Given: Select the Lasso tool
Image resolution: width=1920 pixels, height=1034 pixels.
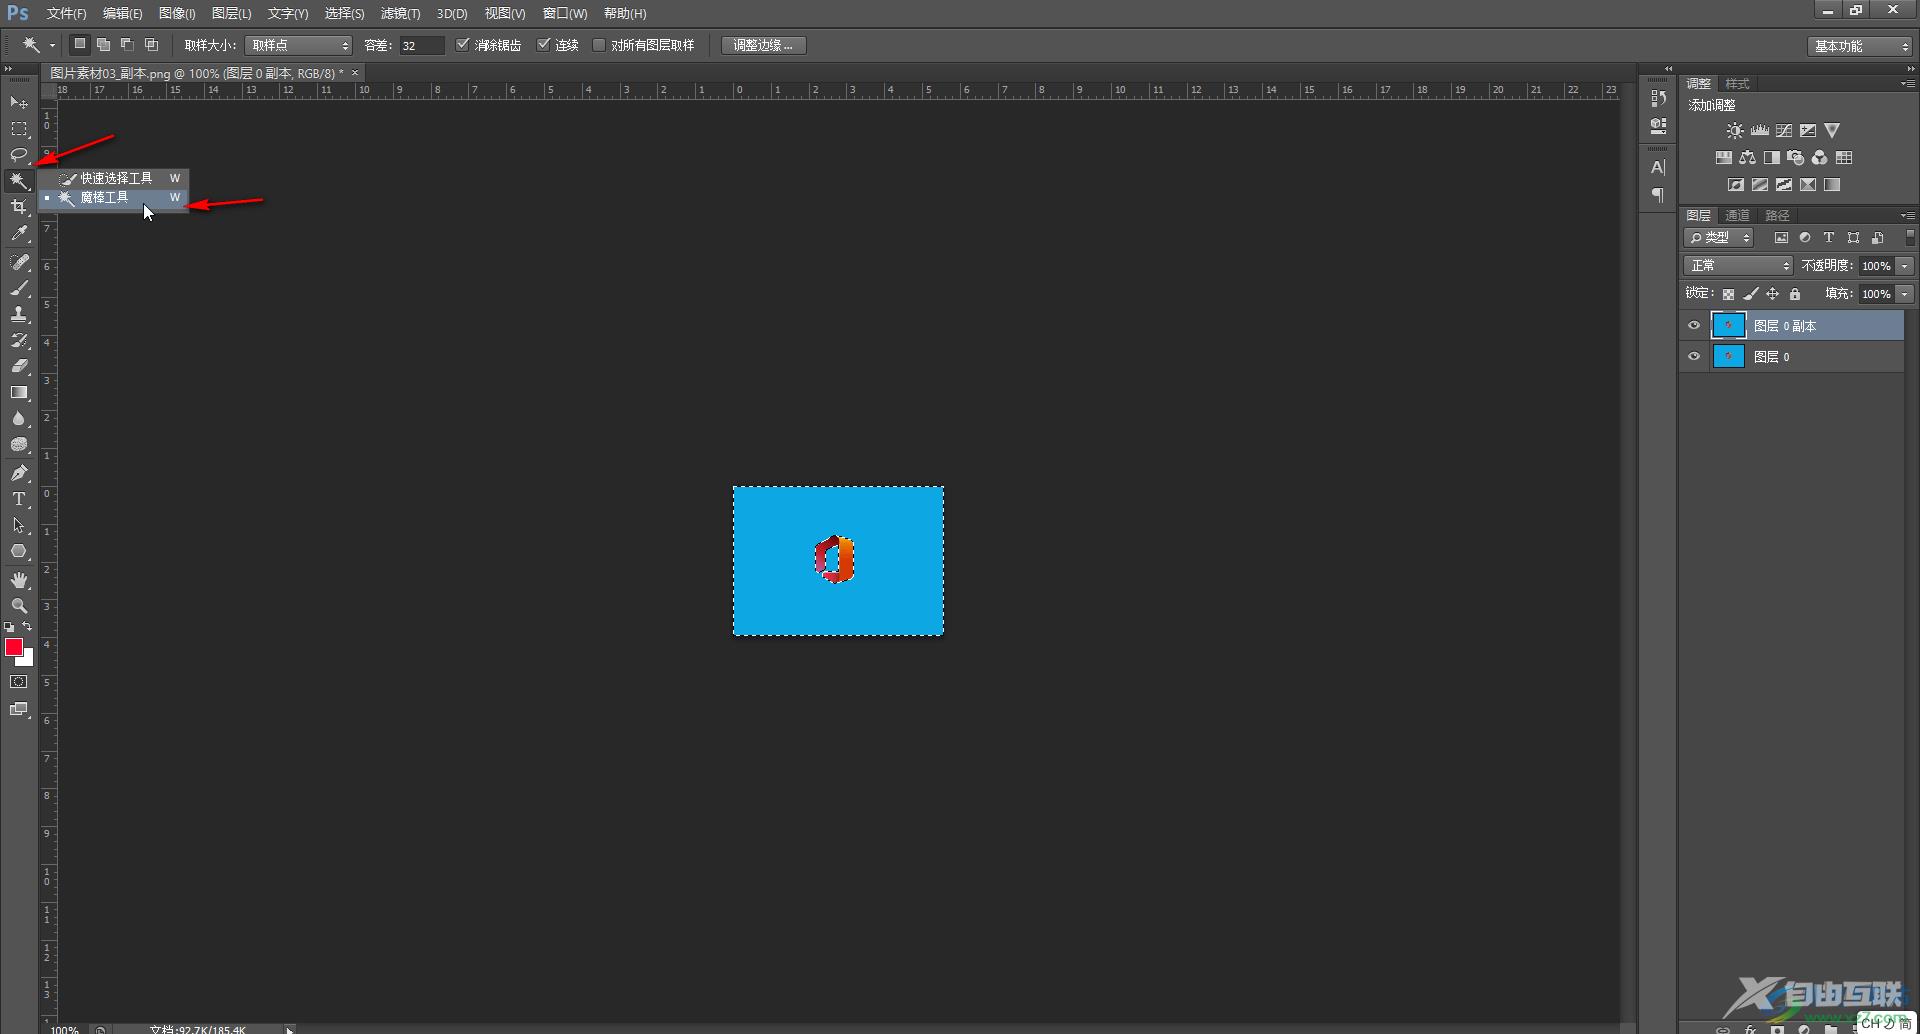Looking at the screenshot, I should [x=19, y=155].
